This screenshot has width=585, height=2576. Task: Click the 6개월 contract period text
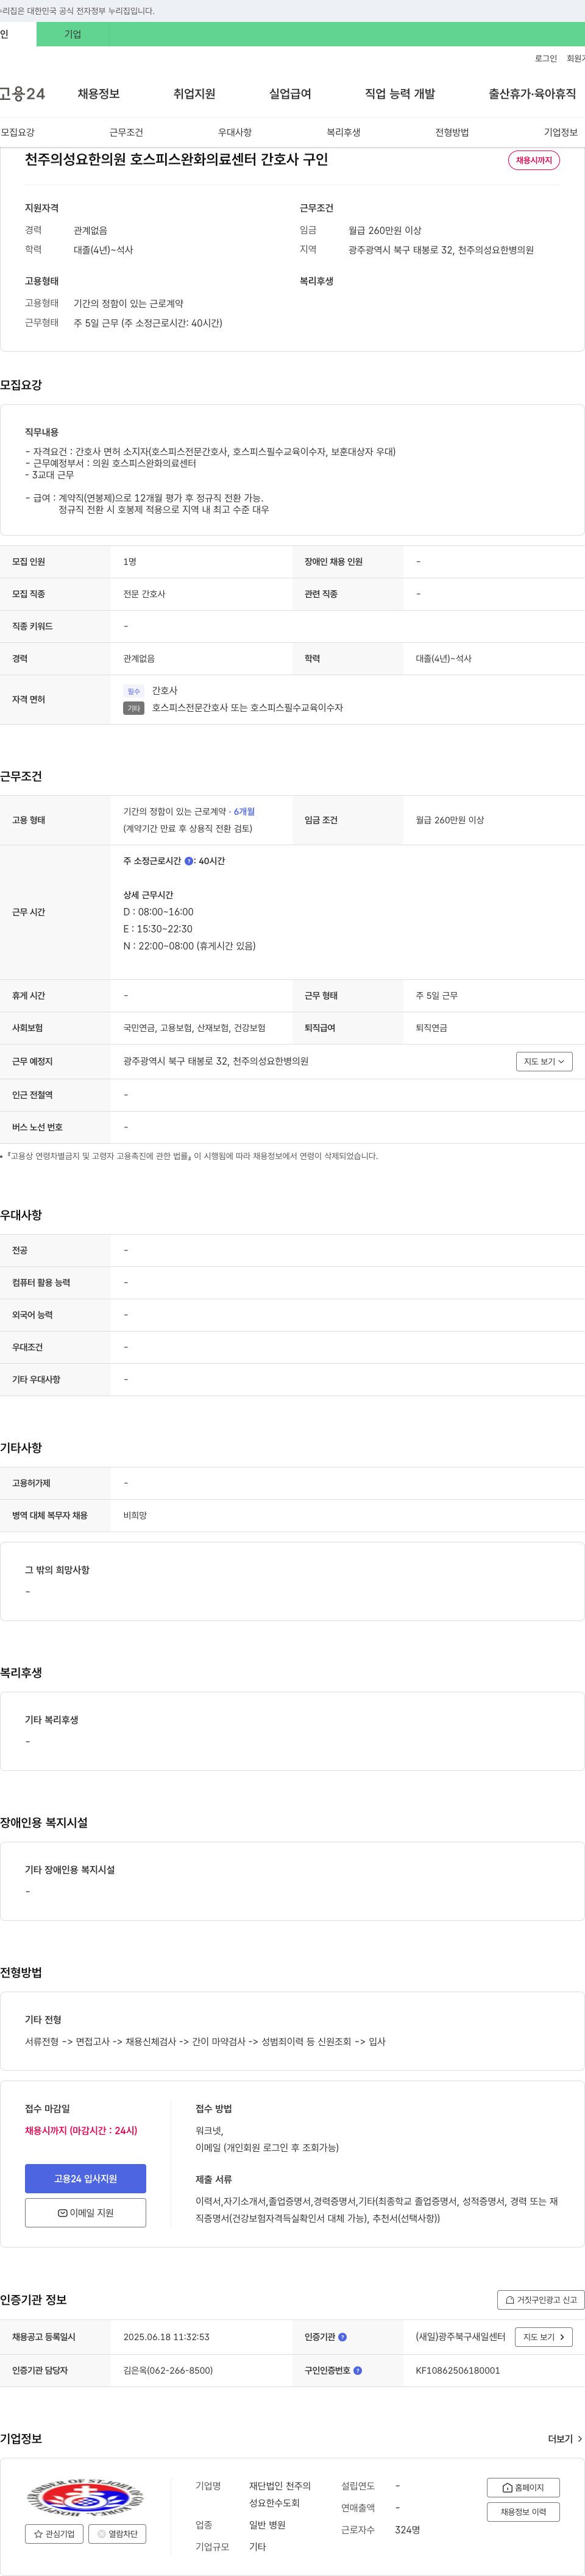[x=244, y=812]
